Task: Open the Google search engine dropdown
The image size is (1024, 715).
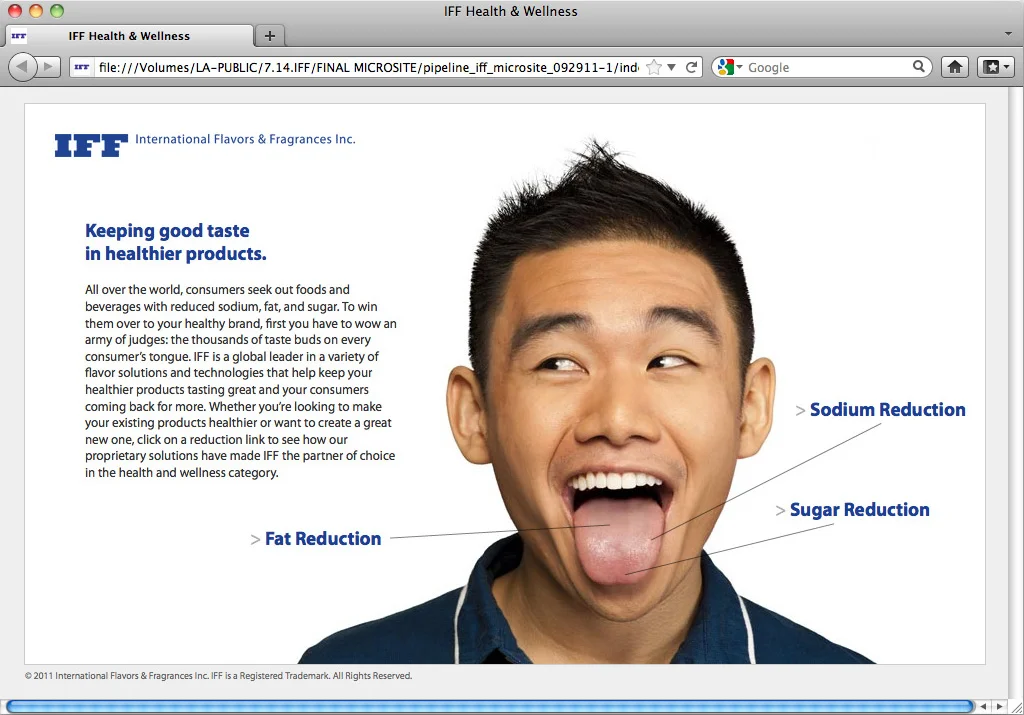Action: (x=730, y=67)
